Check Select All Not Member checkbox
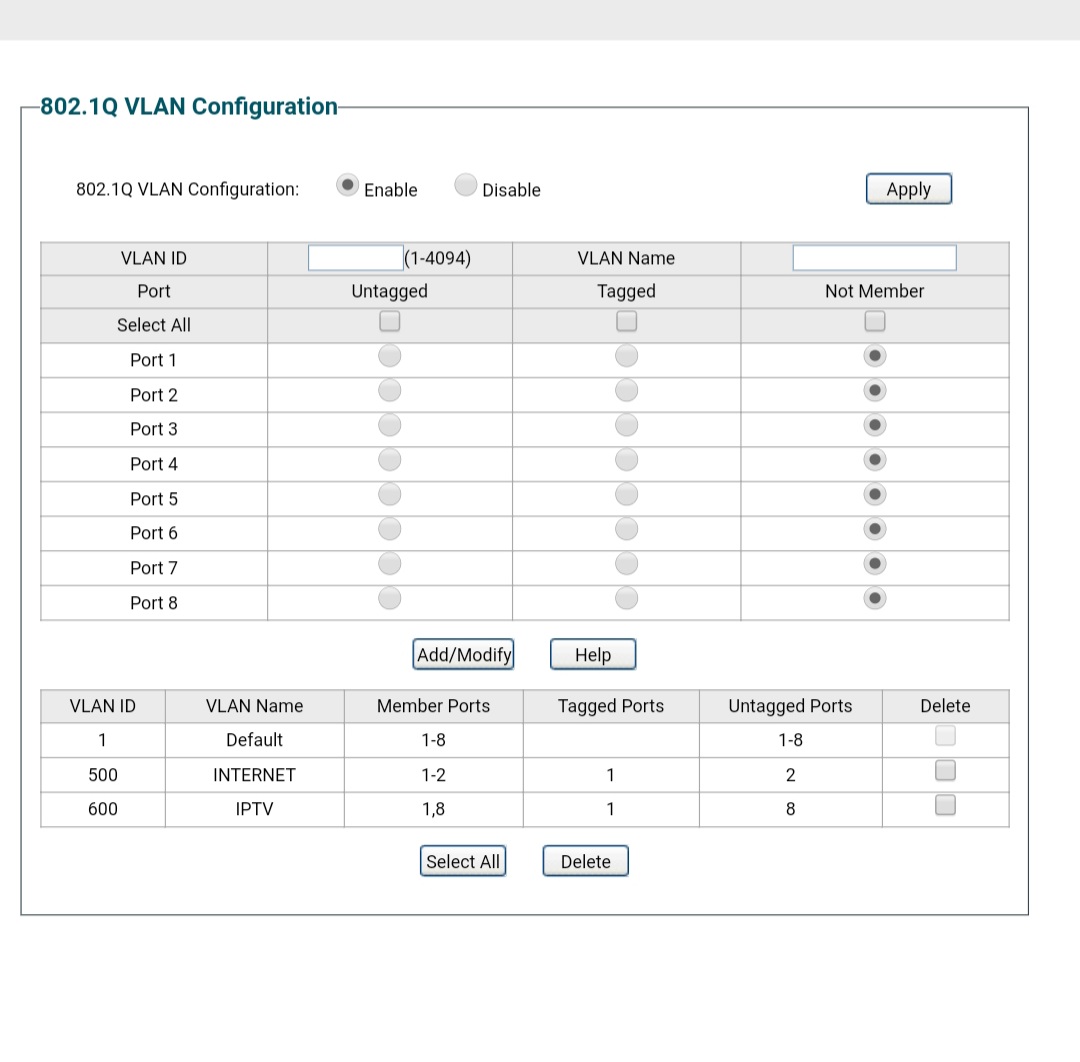1080x1062 pixels. [875, 322]
